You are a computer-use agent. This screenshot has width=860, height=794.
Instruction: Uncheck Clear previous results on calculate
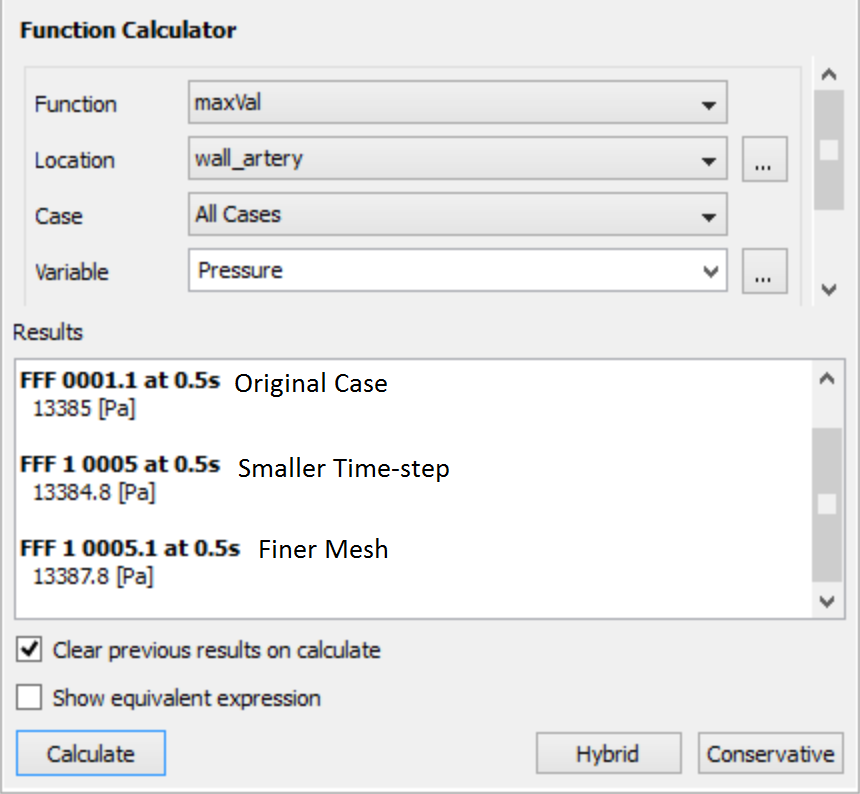(29, 650)
